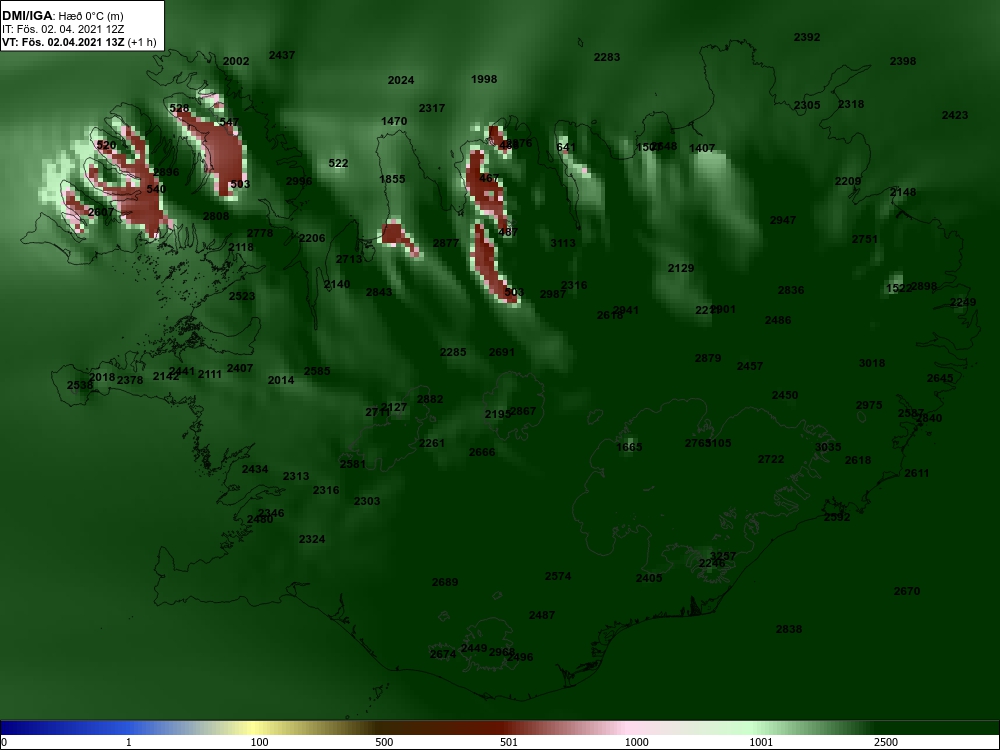The width and height of the screenshot is (1000, 750).
Task: Select the 2437 value label
Action: (x=282, y=55)
